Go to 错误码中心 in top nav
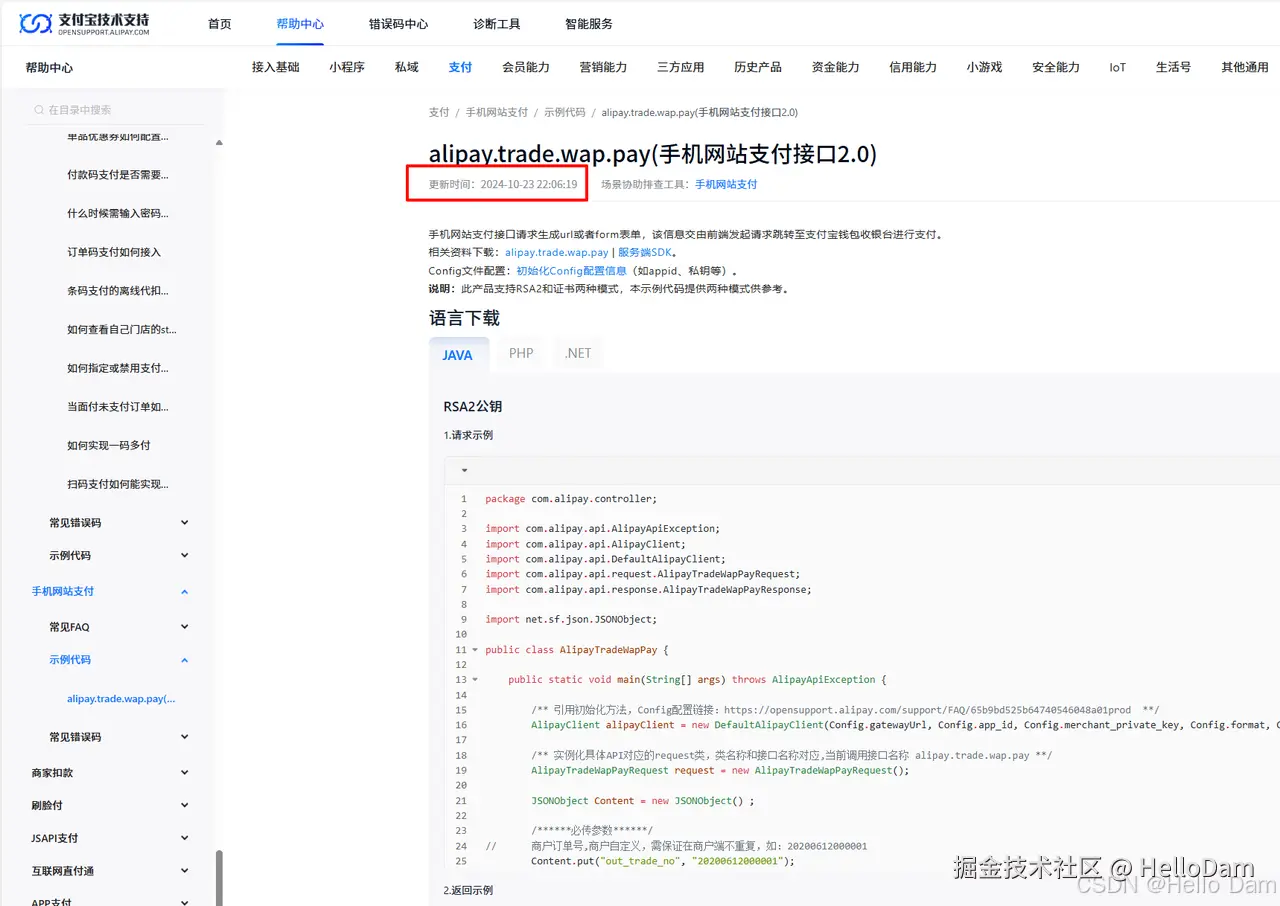The height and width of the screenshot is (906, 1280). point(398,24)
